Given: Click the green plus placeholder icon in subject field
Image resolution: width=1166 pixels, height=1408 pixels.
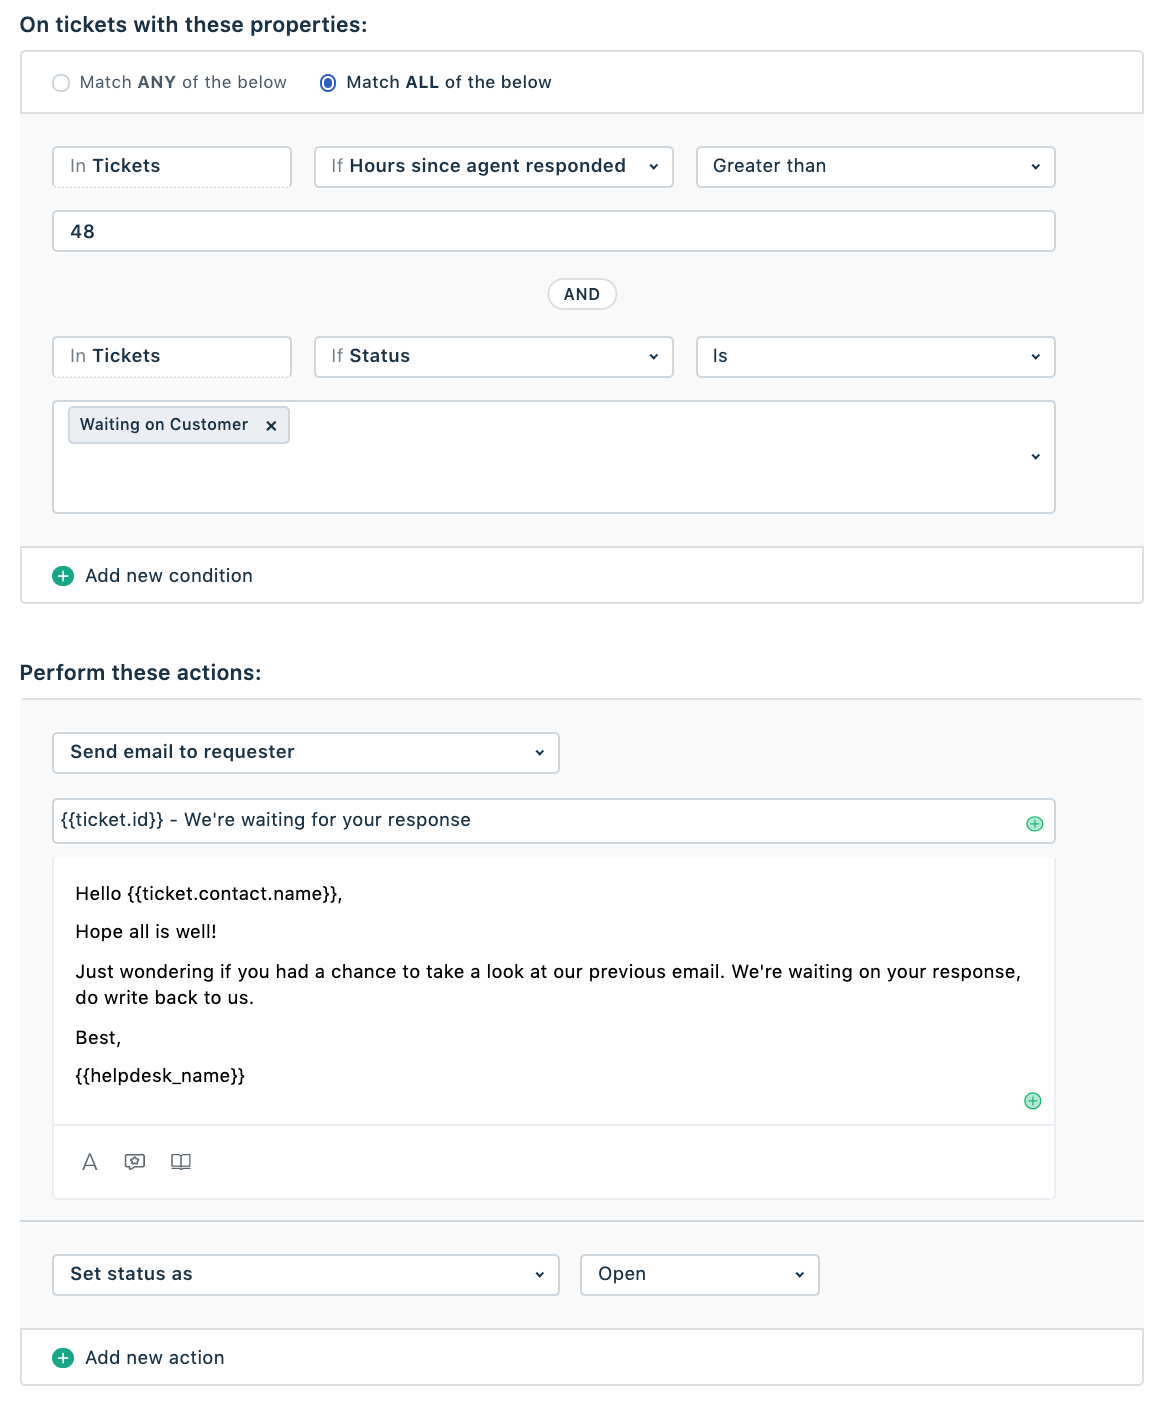Looking at the screenshot, I should tap(1035, 824).
